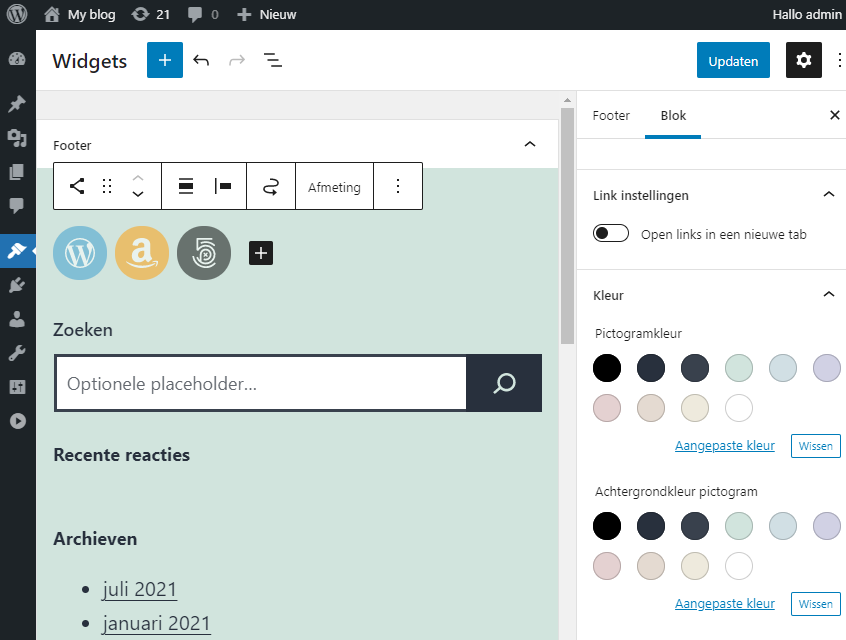This screenshot has height=640, width=846.
Task: Grab the block drag handle
Action: coord(107,186)
